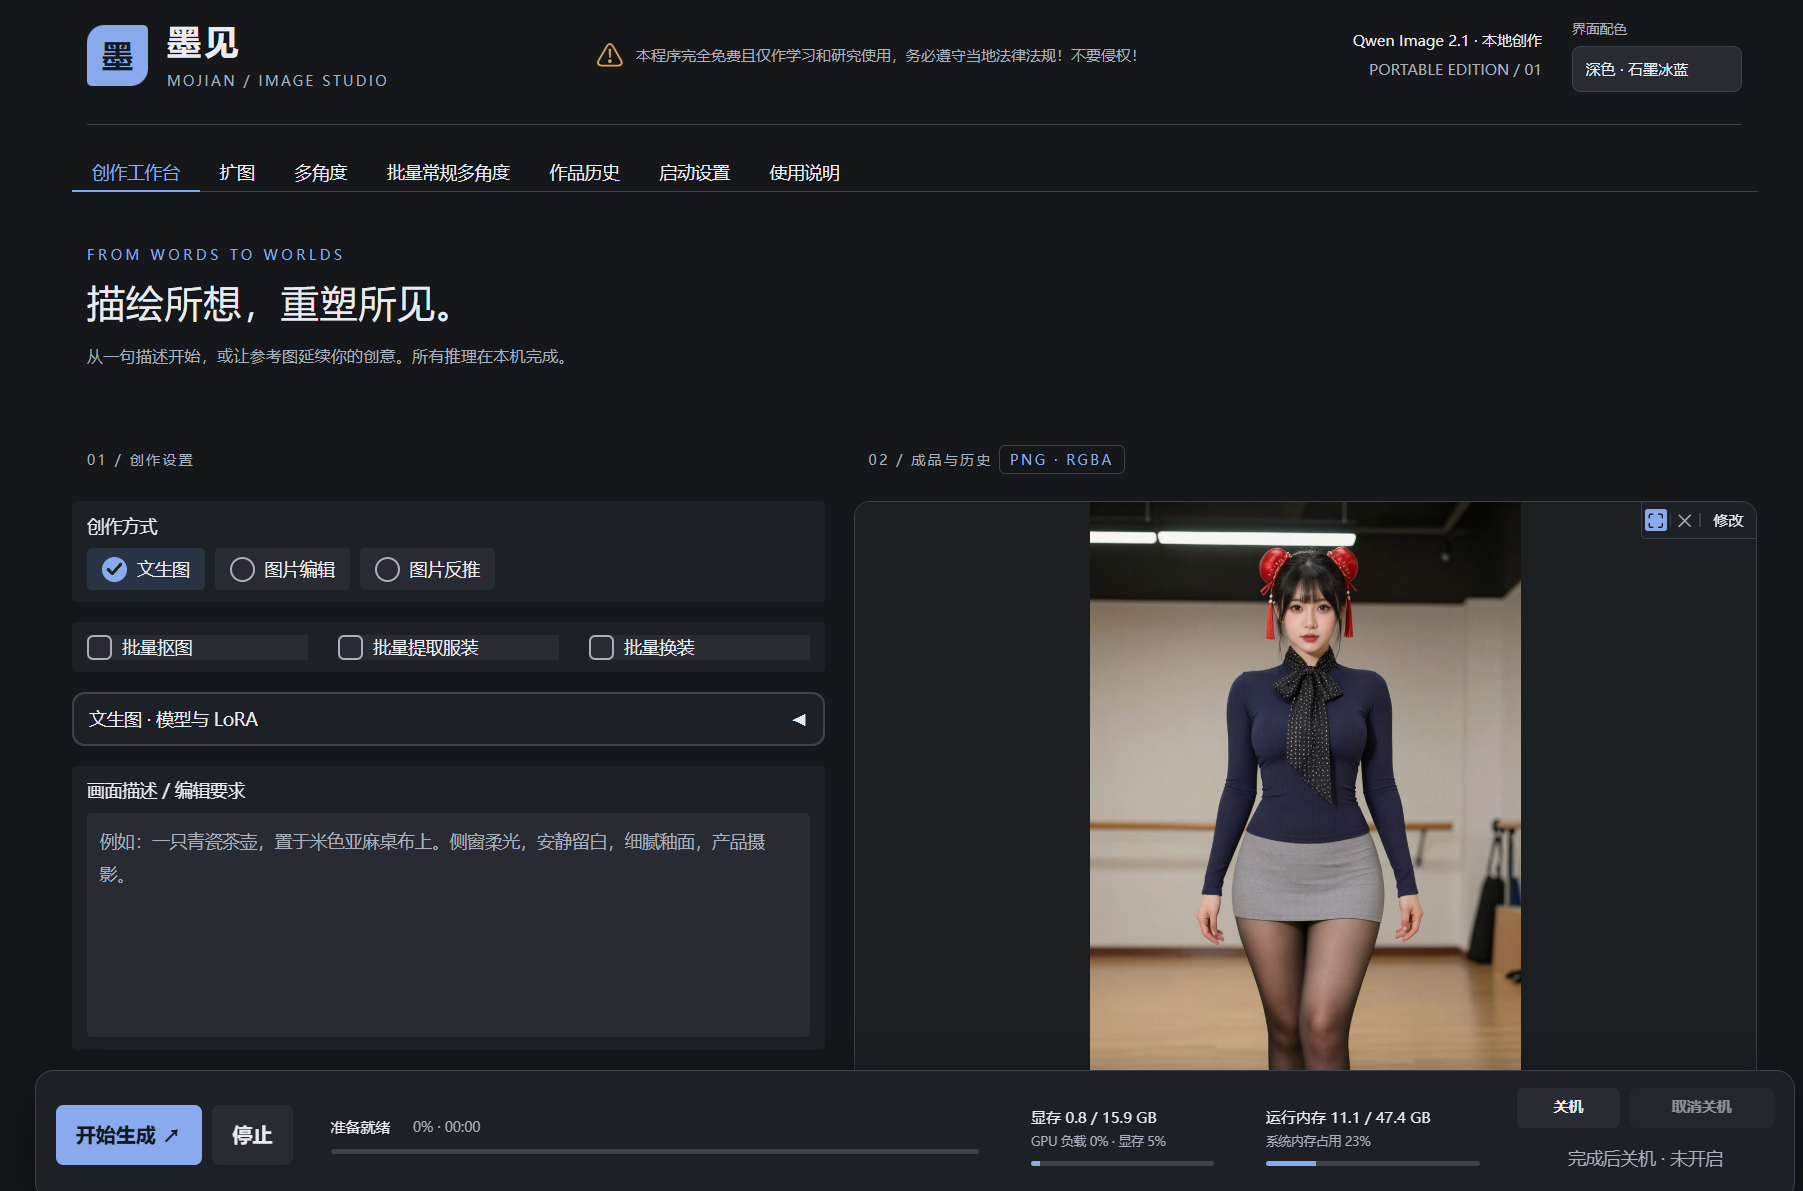Image resolution: width=1803 pixels, height=1191 pixels.
Task: Click the 开始生成 button
Action: point(129,1135)
